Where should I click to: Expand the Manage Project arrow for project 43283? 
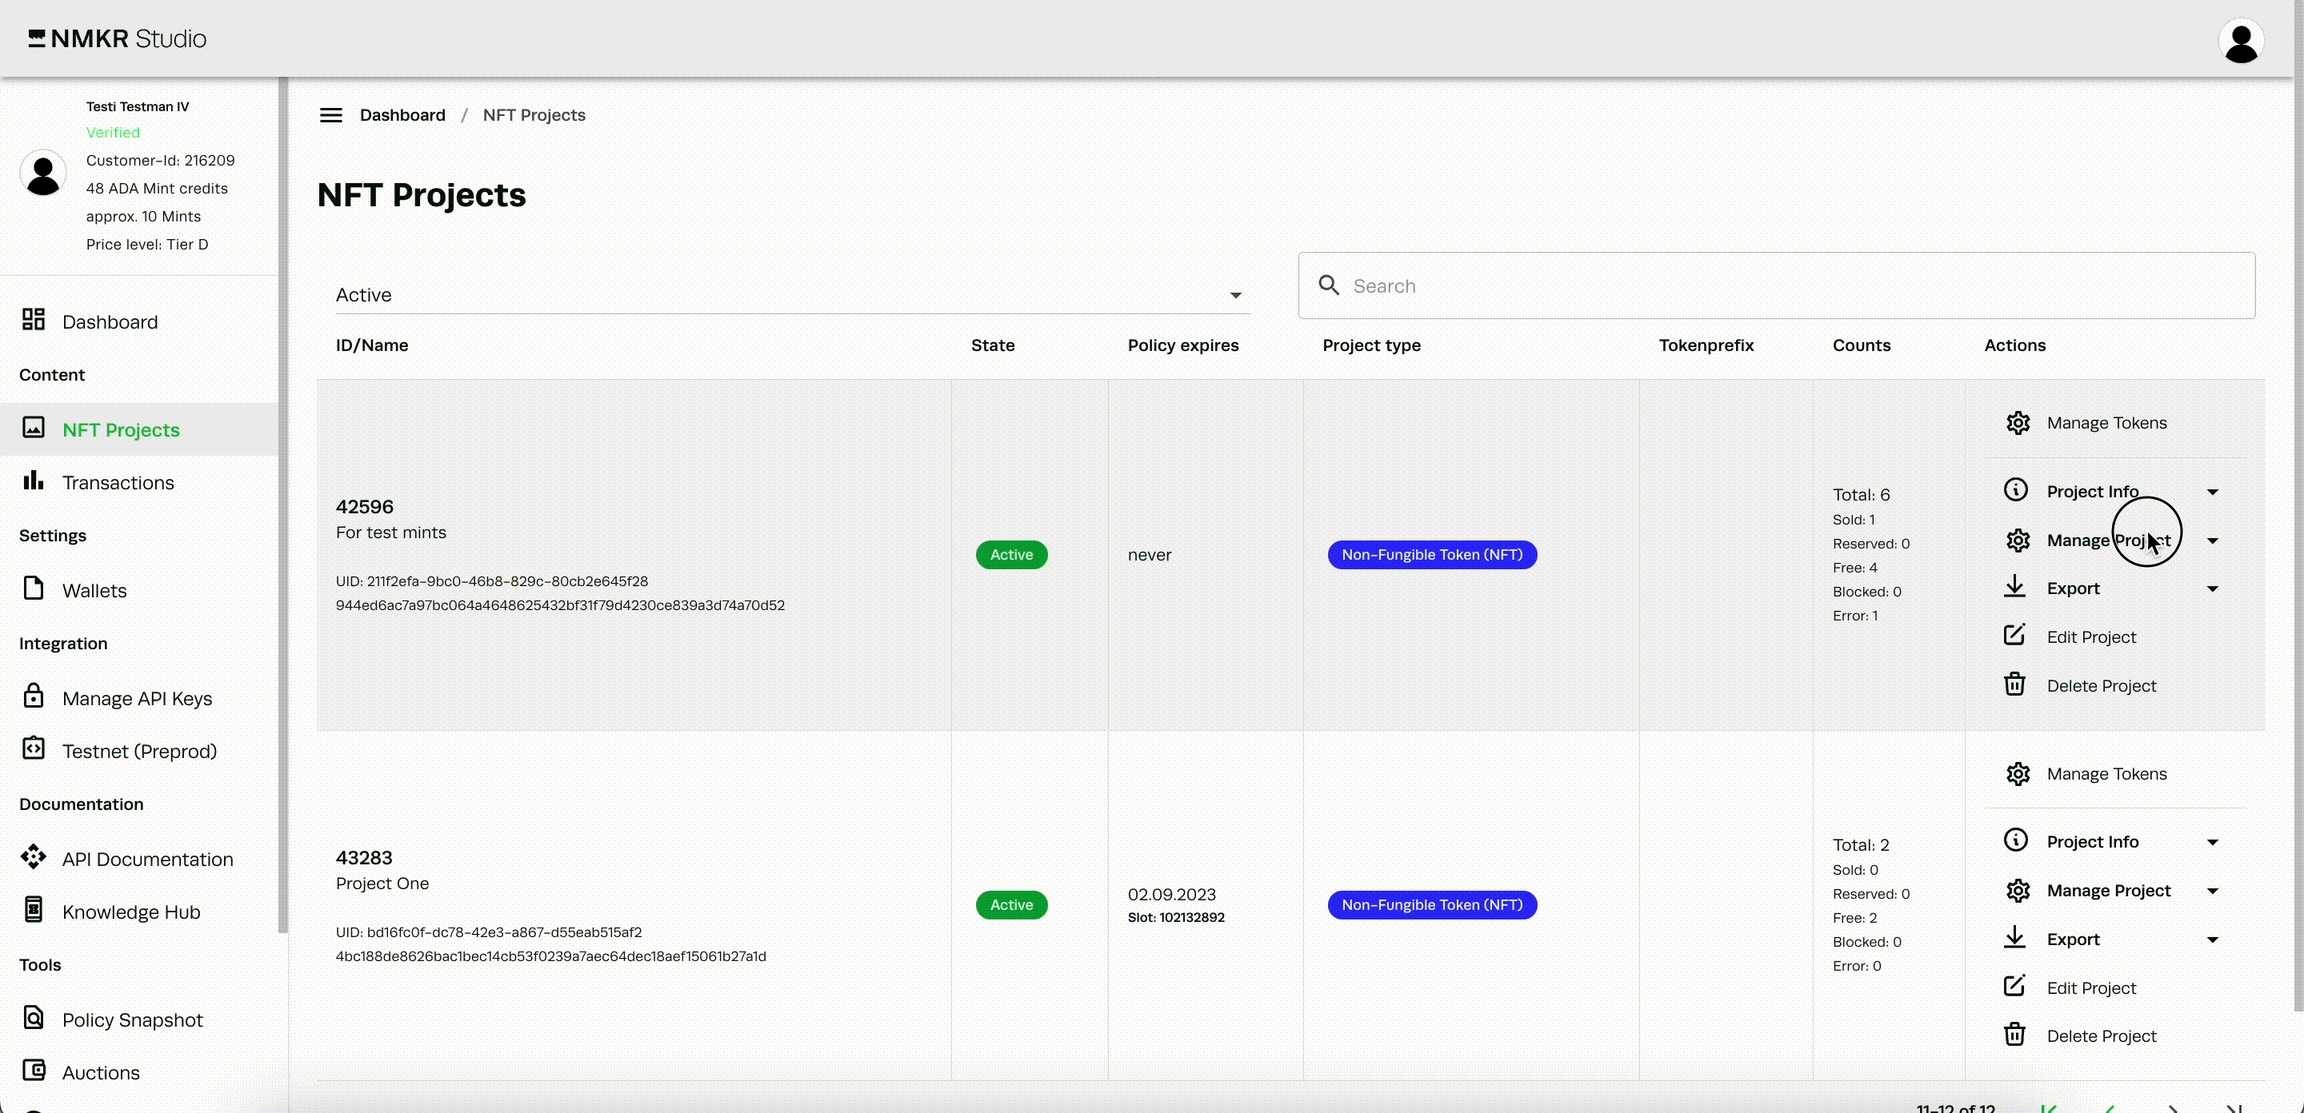coord(2213,891)
